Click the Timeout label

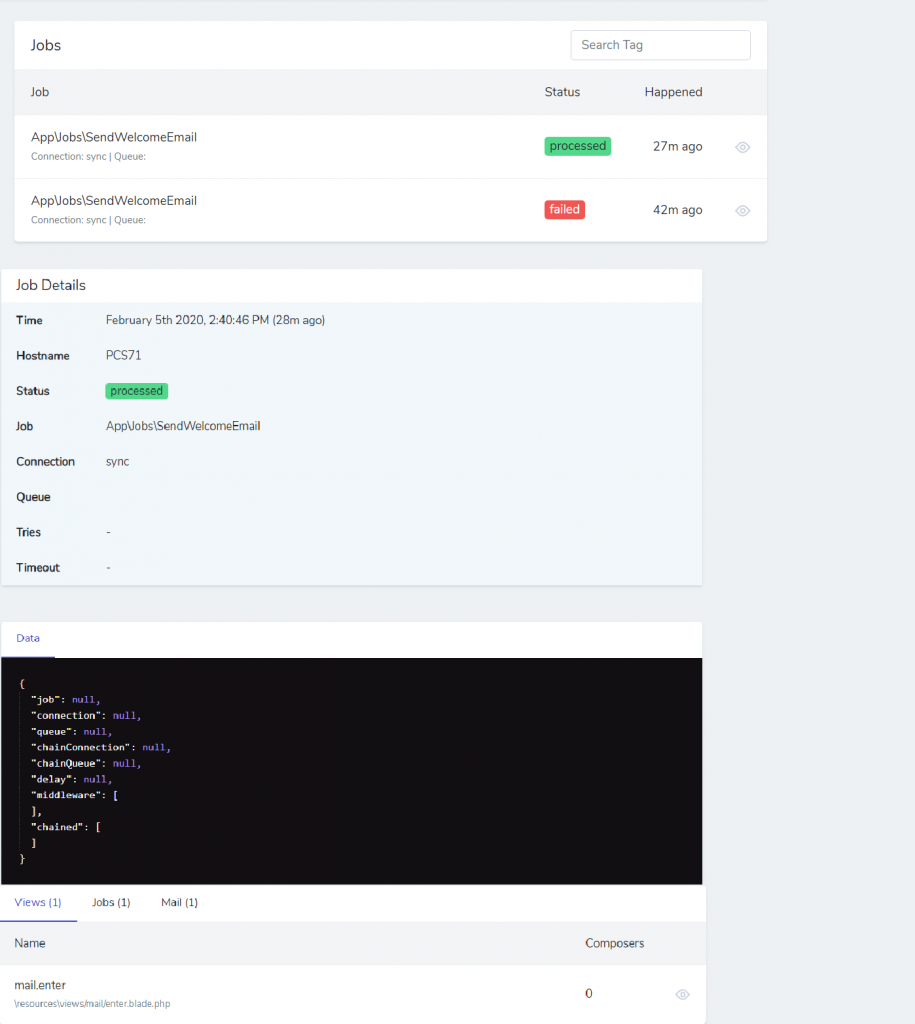pos(38,568)
